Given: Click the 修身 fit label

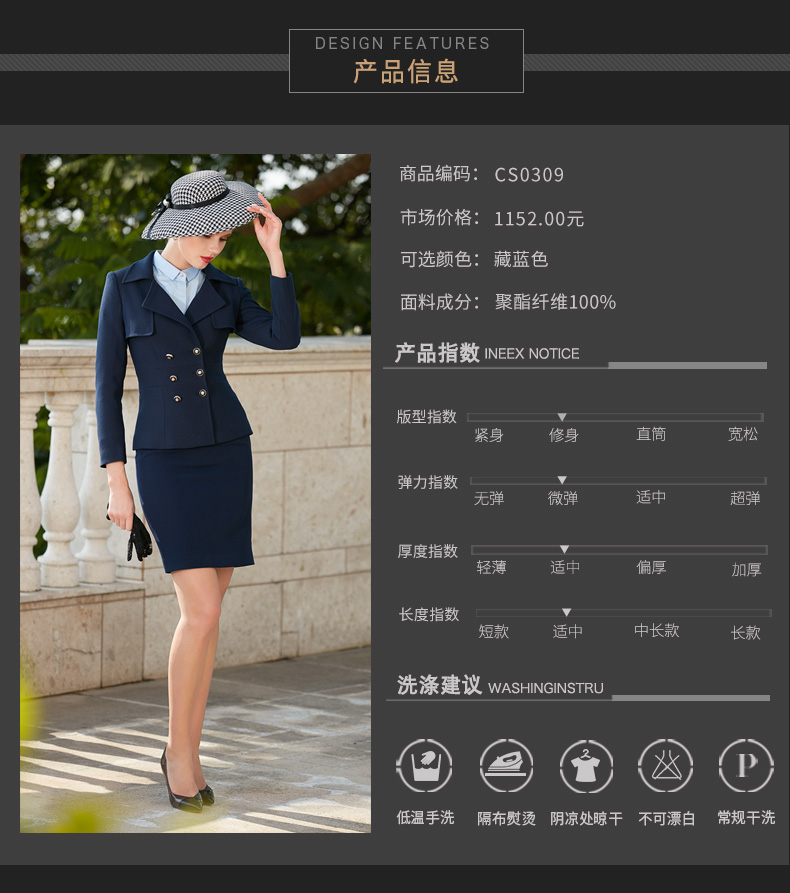Looking at the screenshot, I should pos(564,436).
